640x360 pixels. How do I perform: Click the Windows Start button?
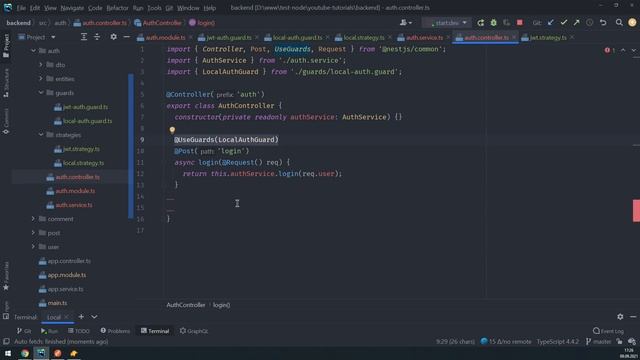coord(8,353)
